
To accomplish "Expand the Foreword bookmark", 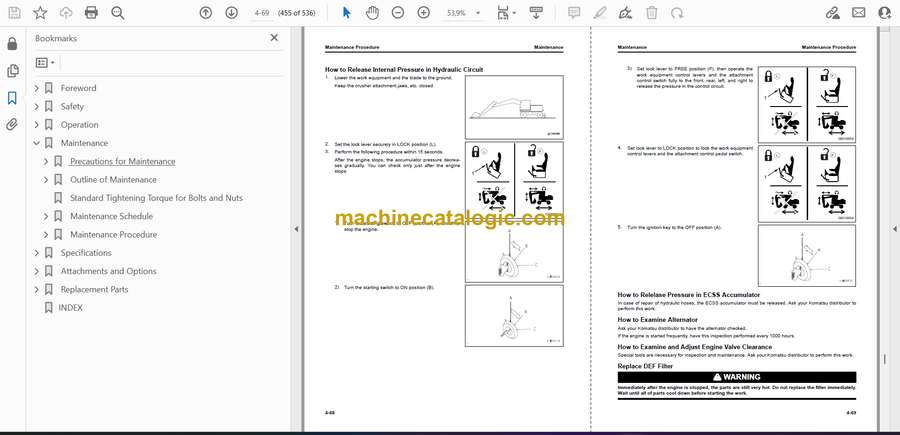I will pyautogui.click(x=37, y=88).
